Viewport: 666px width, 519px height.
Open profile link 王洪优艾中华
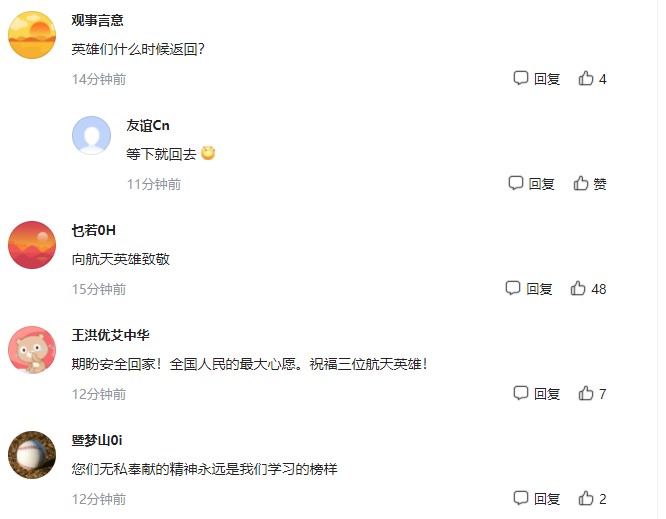coord(111,336)
